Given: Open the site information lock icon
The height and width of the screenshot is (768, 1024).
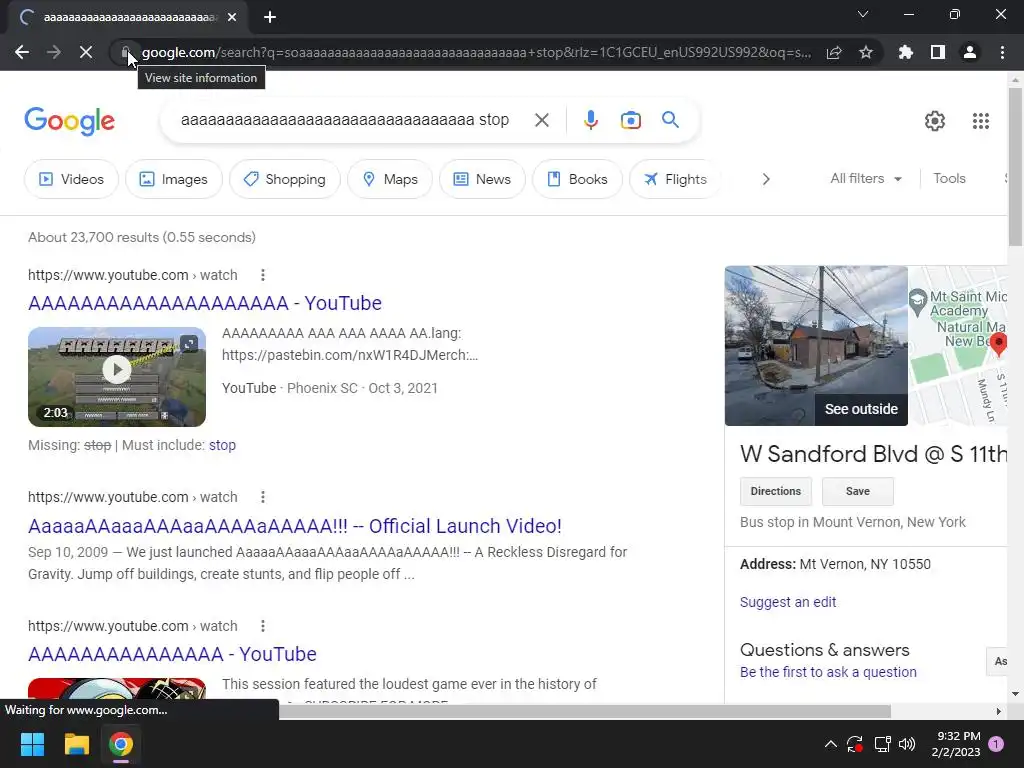Looking at the screenshot, I should [125, 52].
